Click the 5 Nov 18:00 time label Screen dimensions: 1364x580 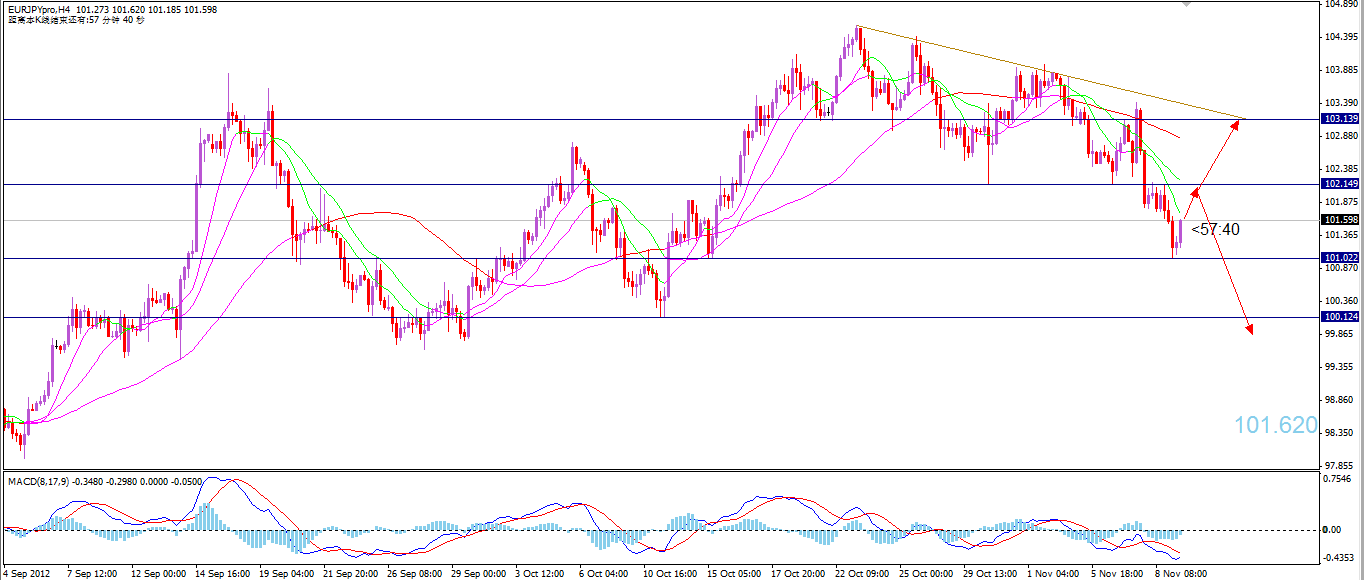coord(1117,574)
